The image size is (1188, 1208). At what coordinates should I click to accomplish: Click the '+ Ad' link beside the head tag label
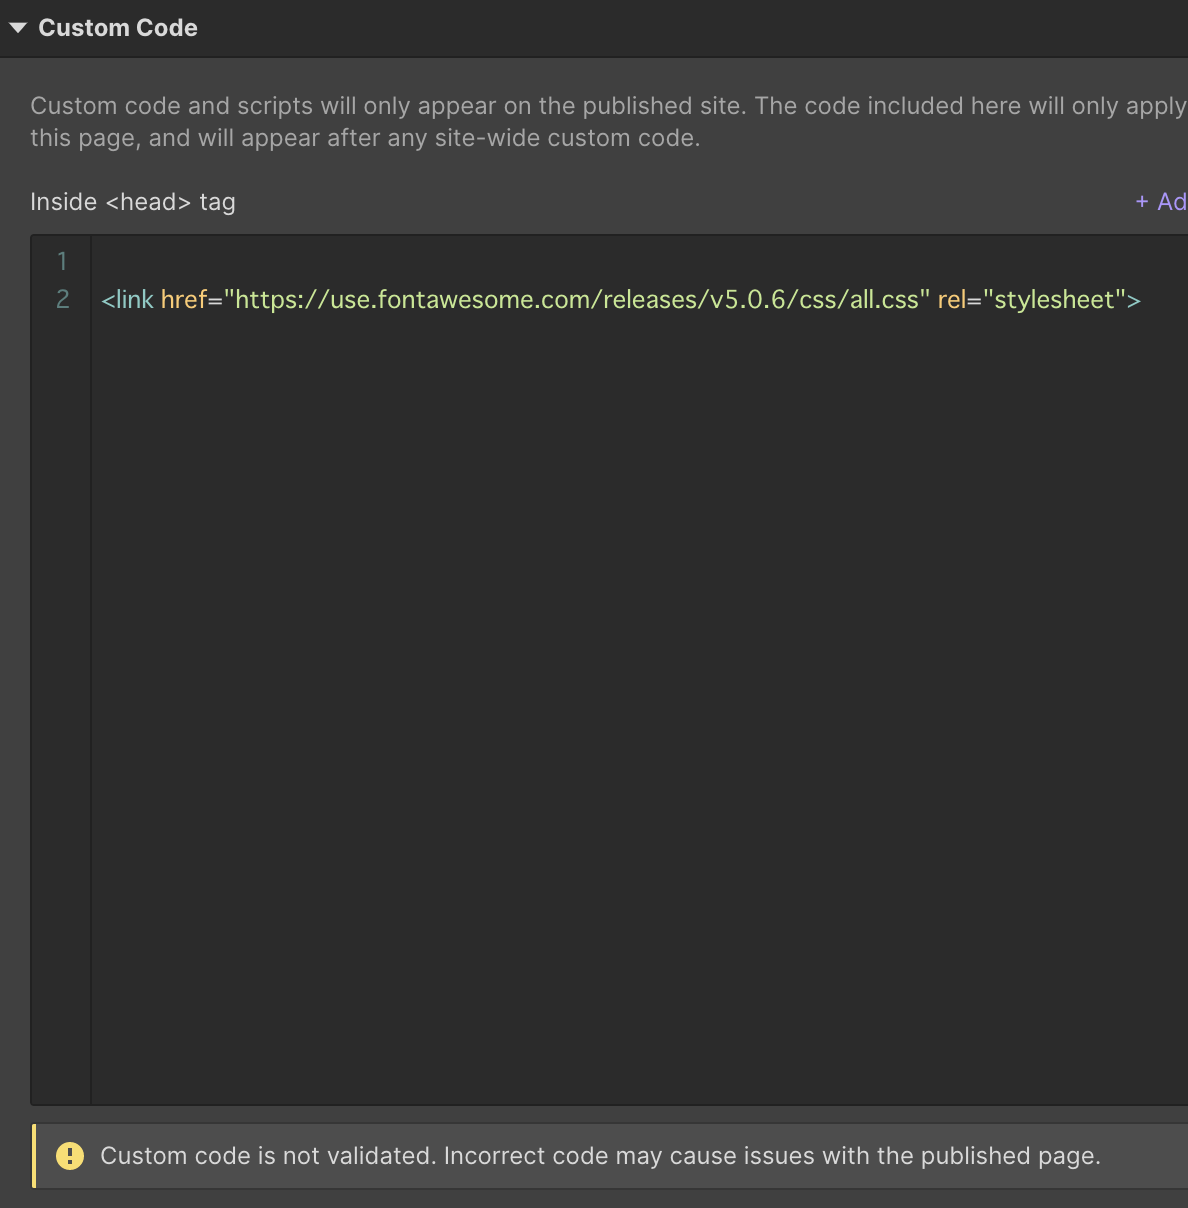click(1161, 202)
